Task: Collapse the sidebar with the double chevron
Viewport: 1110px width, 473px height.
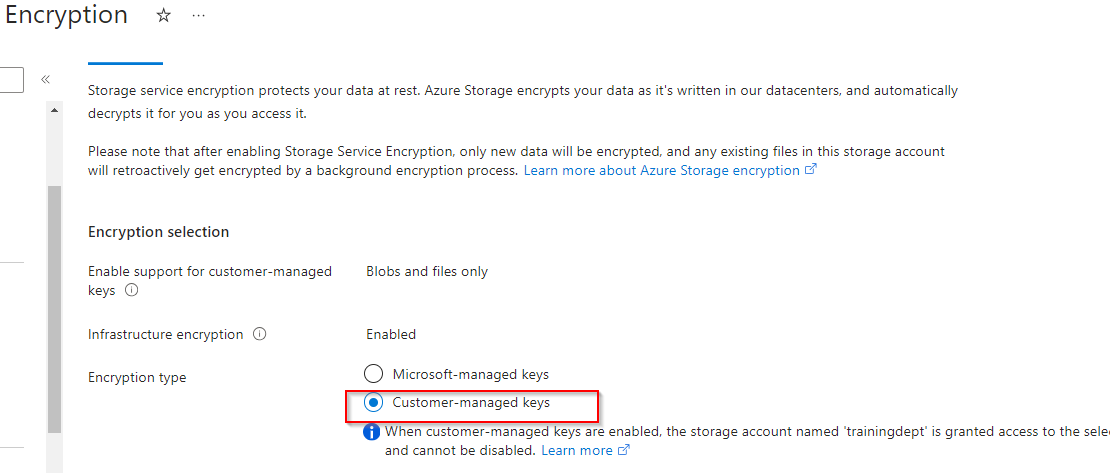Action: coord(46,79)
